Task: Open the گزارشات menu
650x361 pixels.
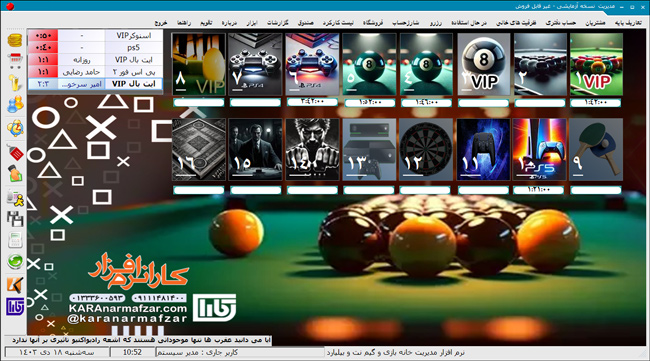Action: click(277, 23)
